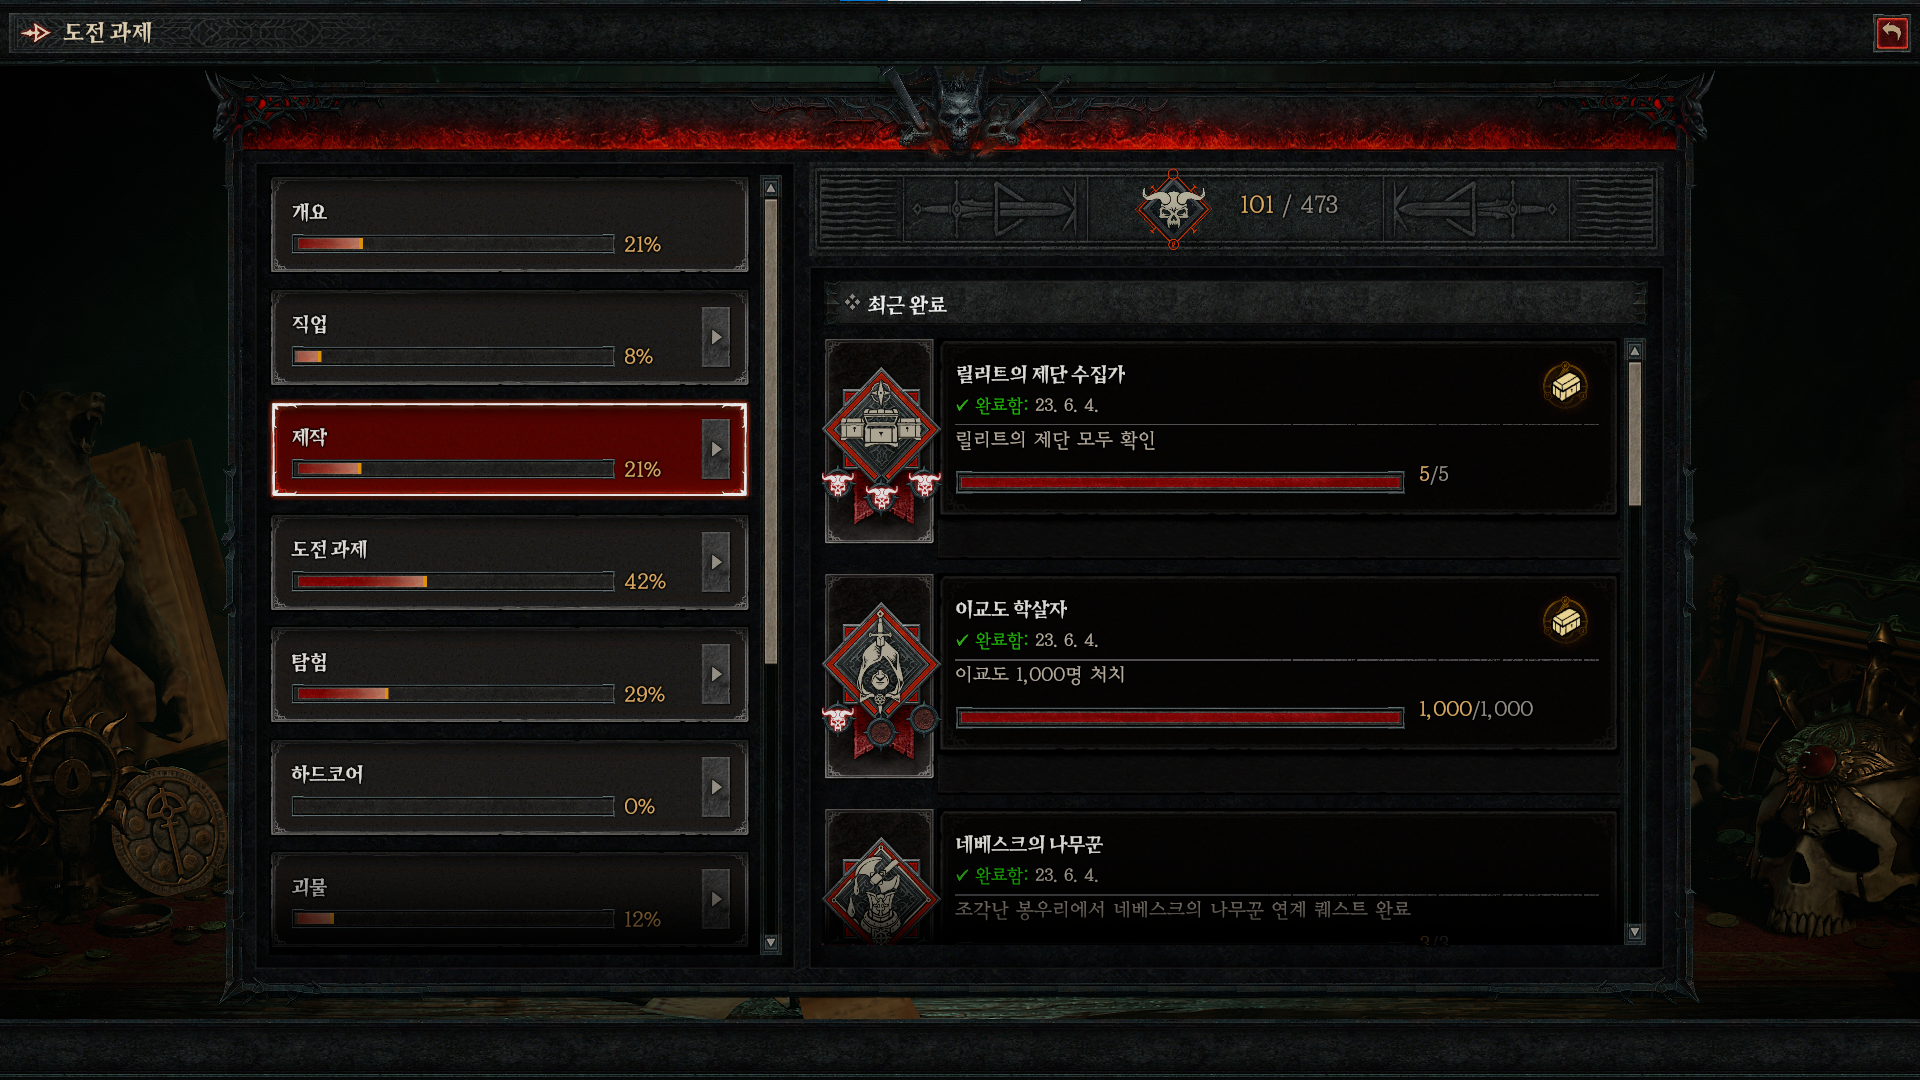Click the 이교도 학살자 reward chest icon
1920x1080 pixels.
[x=1566, y=620]
